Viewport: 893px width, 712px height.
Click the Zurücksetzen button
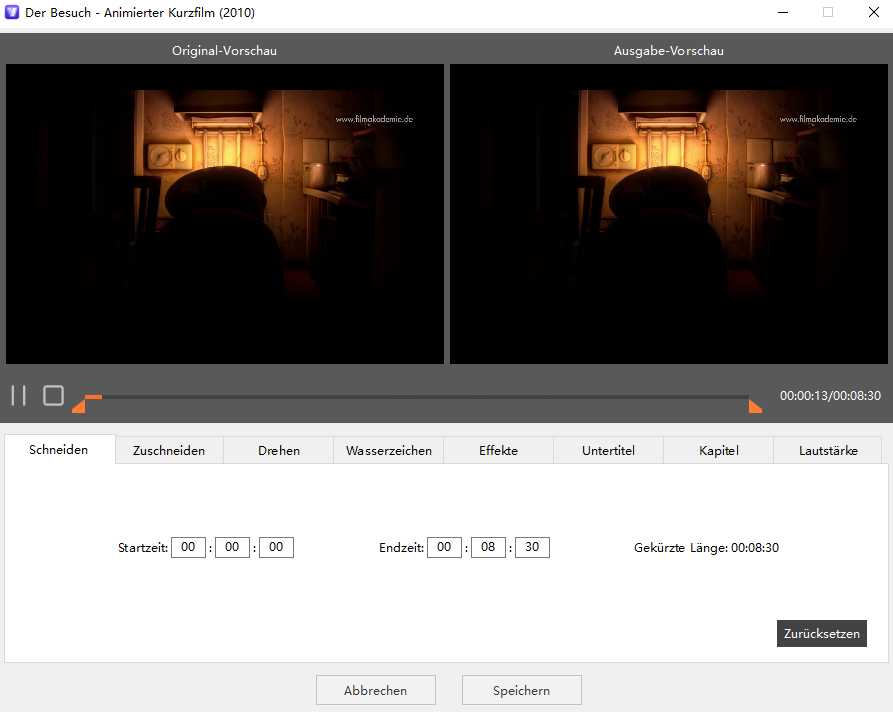(x=821, y=633)
